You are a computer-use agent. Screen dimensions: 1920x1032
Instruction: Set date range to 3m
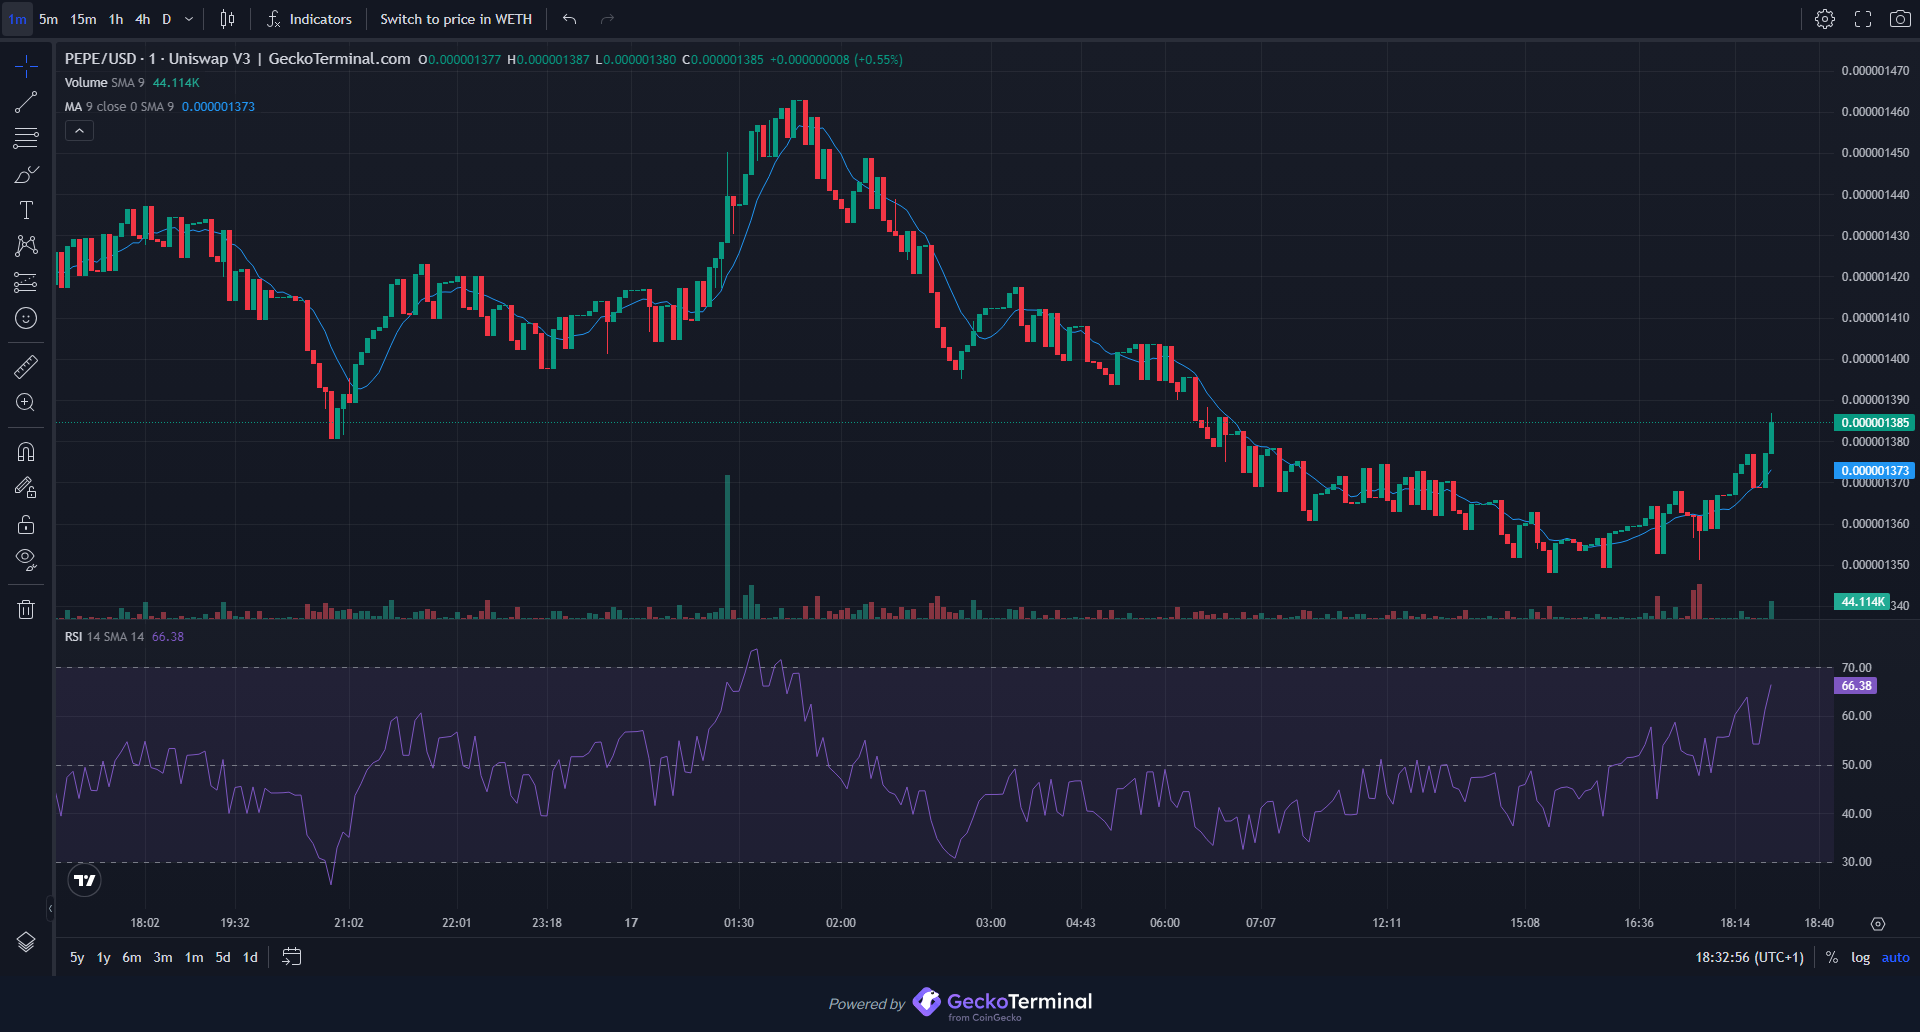[163, 958]
